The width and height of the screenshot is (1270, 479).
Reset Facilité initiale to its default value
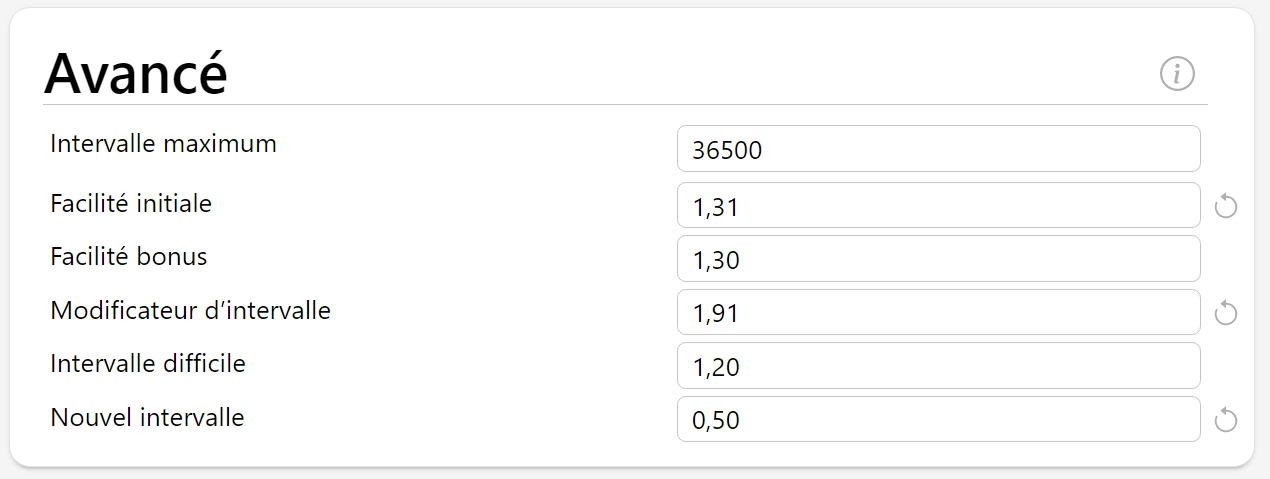pos(1226,206)
